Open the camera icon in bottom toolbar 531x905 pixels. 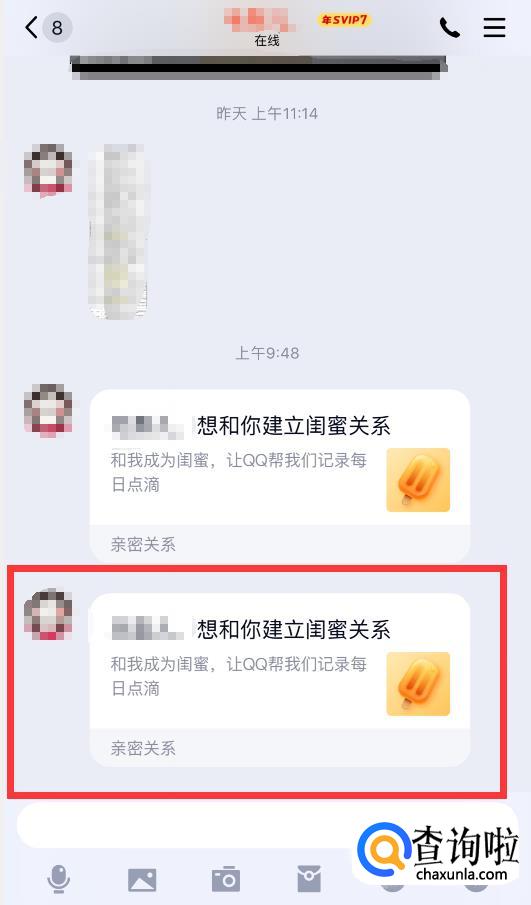coord(226,879)
